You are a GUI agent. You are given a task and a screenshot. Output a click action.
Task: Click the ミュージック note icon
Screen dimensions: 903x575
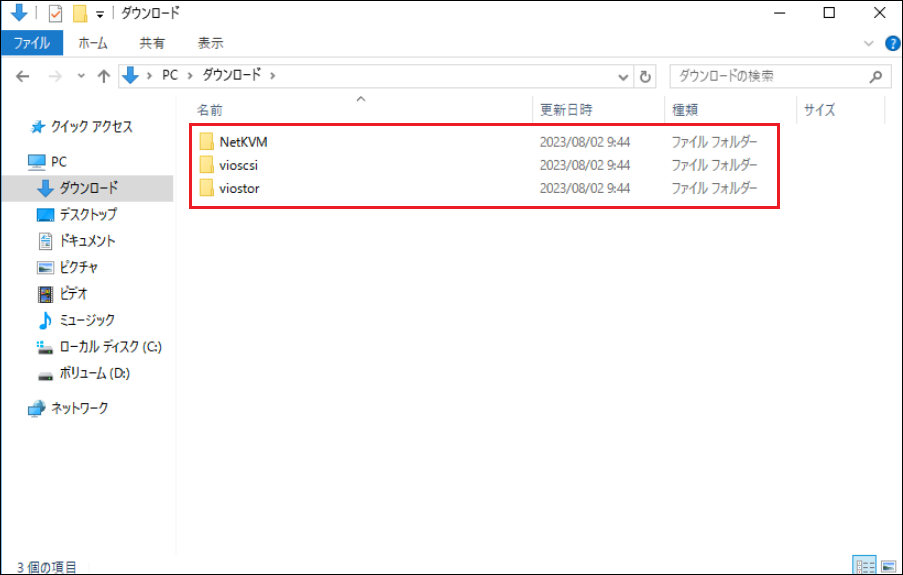(x=45, y=320)
